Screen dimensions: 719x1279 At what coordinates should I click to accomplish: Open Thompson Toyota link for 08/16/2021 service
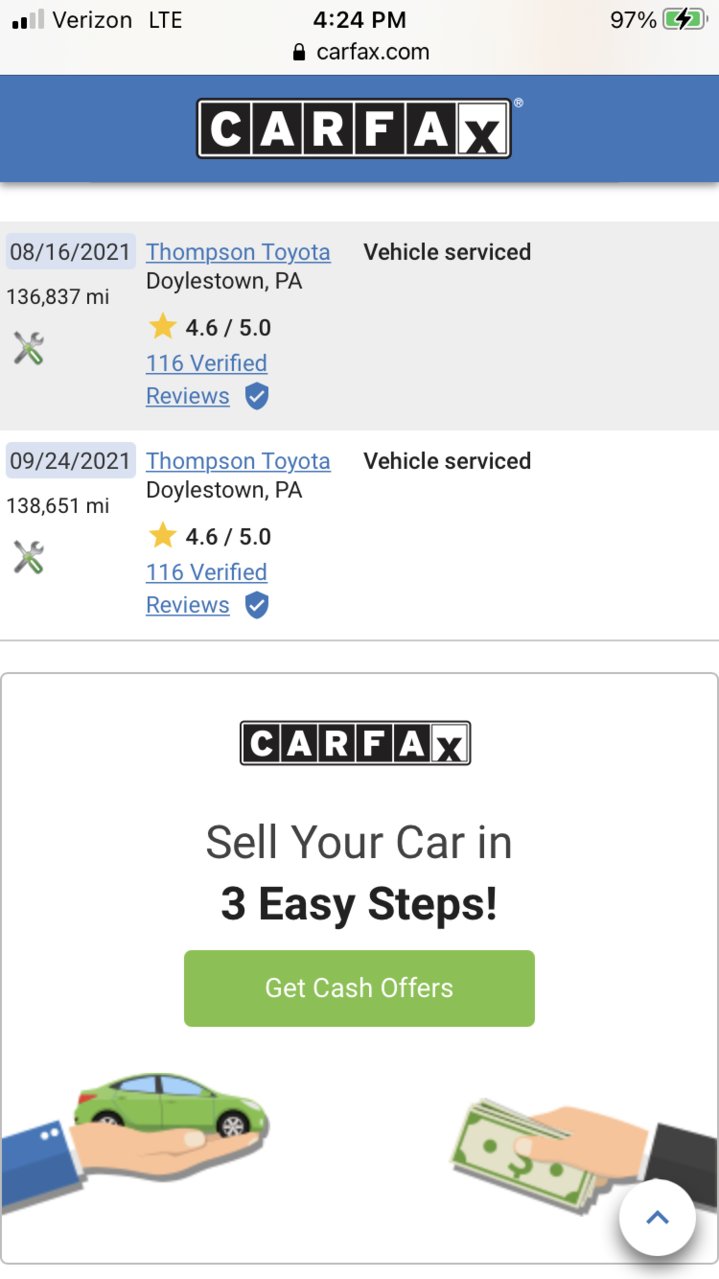coord(238,252)
